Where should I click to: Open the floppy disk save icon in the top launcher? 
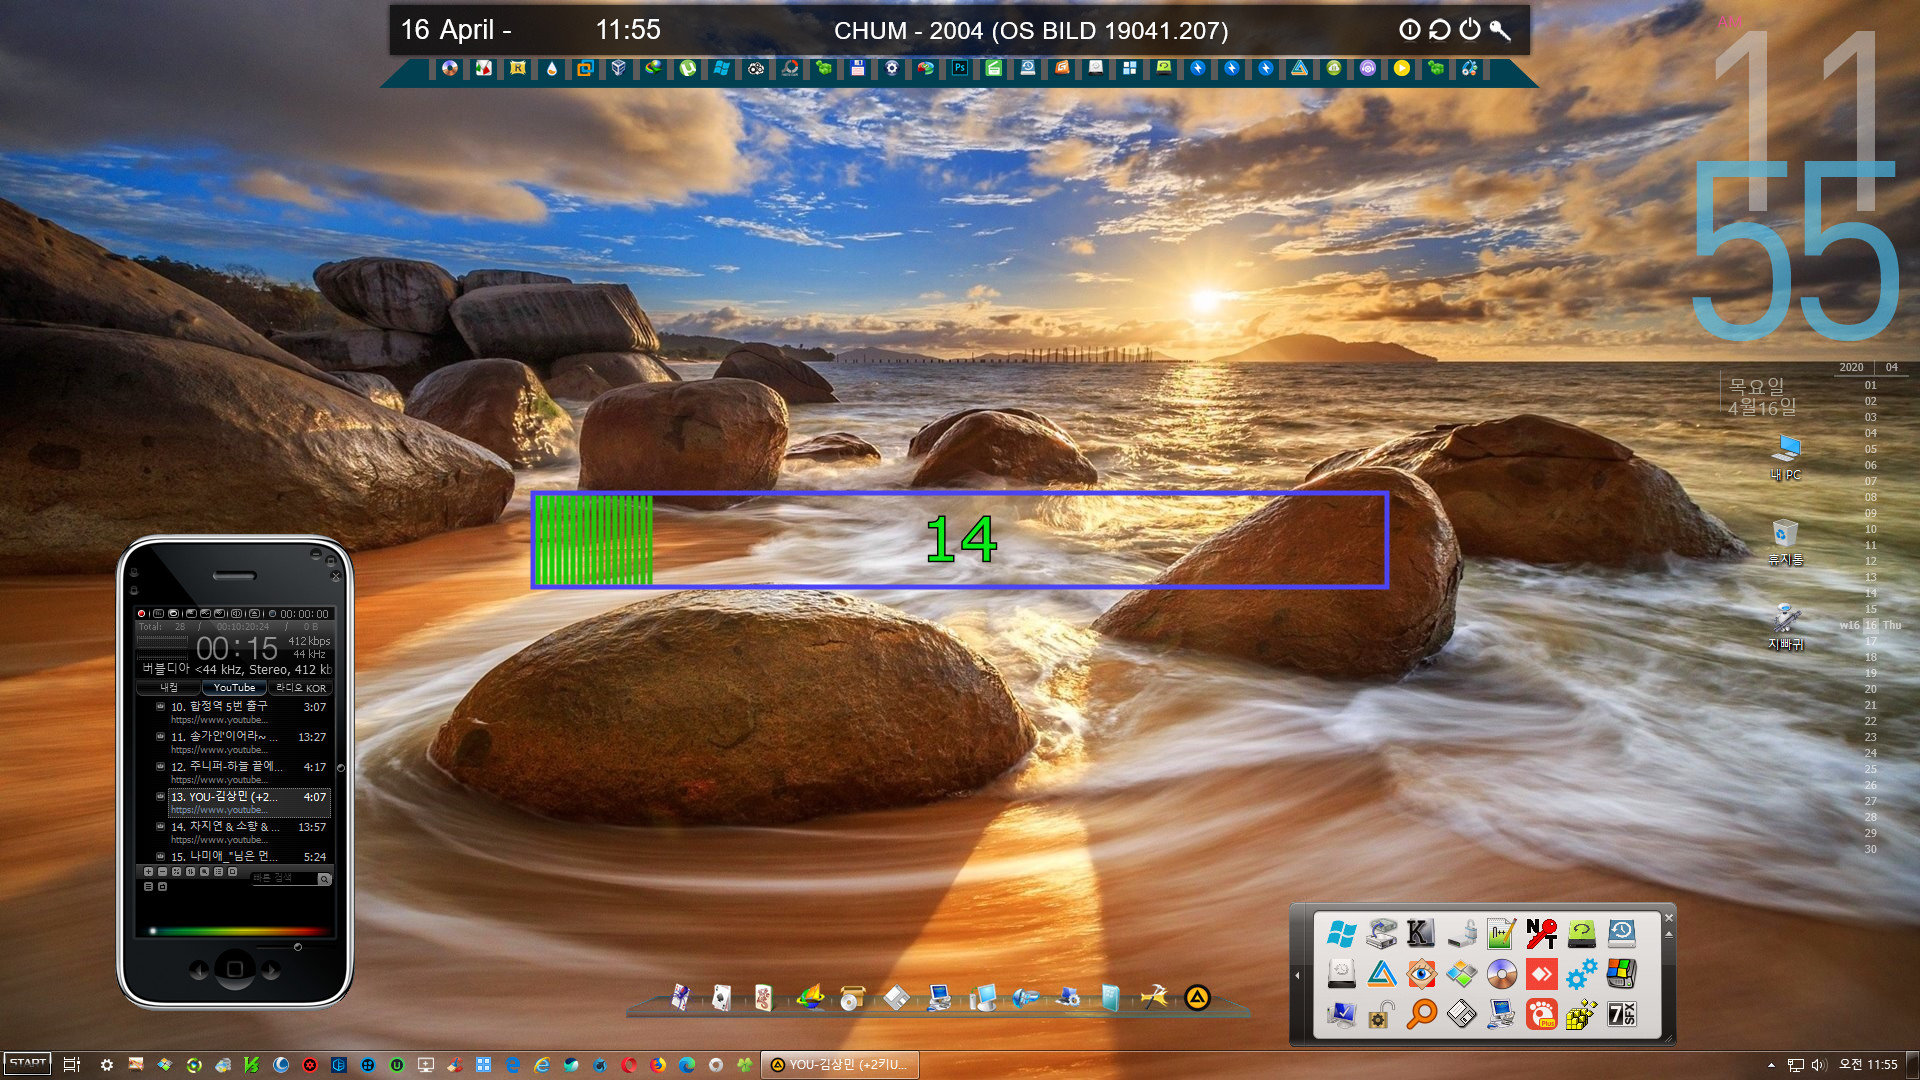pos(858,68)
